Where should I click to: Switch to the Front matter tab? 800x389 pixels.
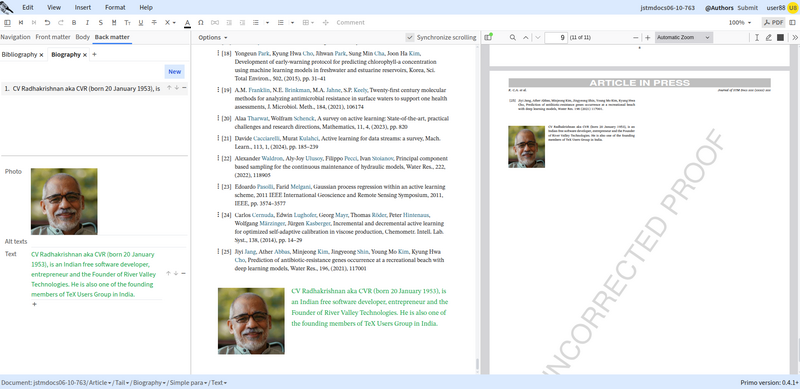tap(53, 37)
